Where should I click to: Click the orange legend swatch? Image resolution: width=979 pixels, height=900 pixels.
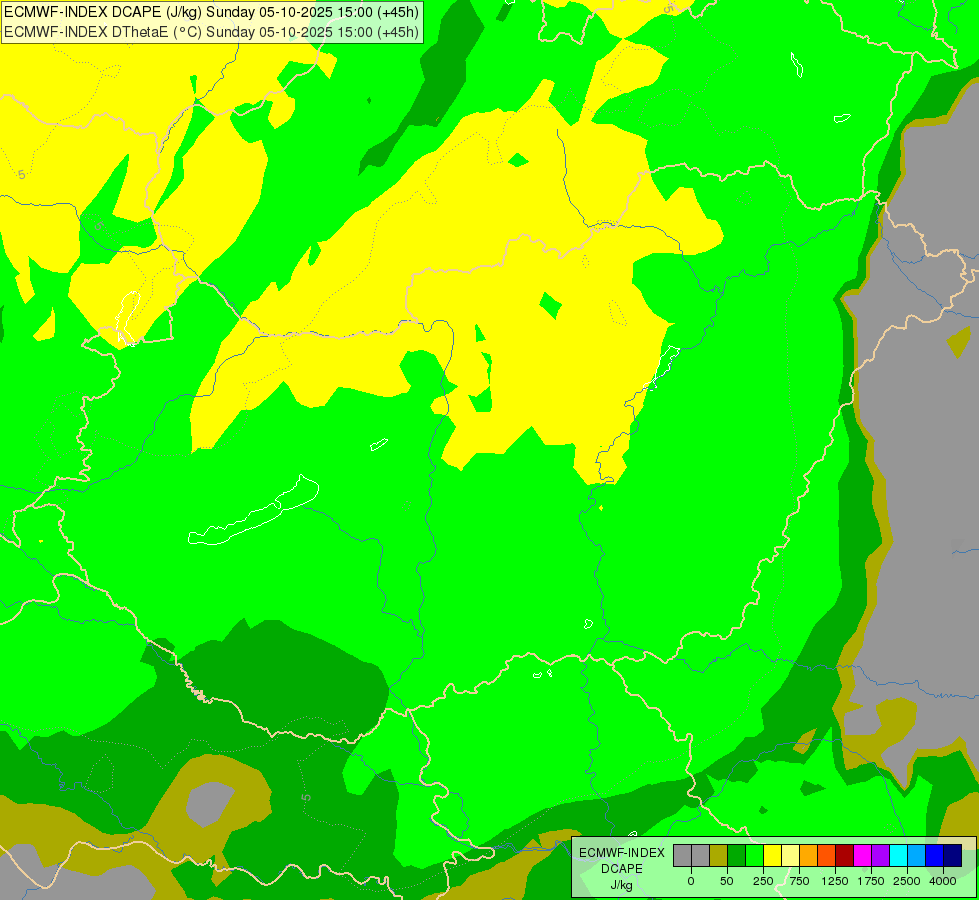click(808, 855)
